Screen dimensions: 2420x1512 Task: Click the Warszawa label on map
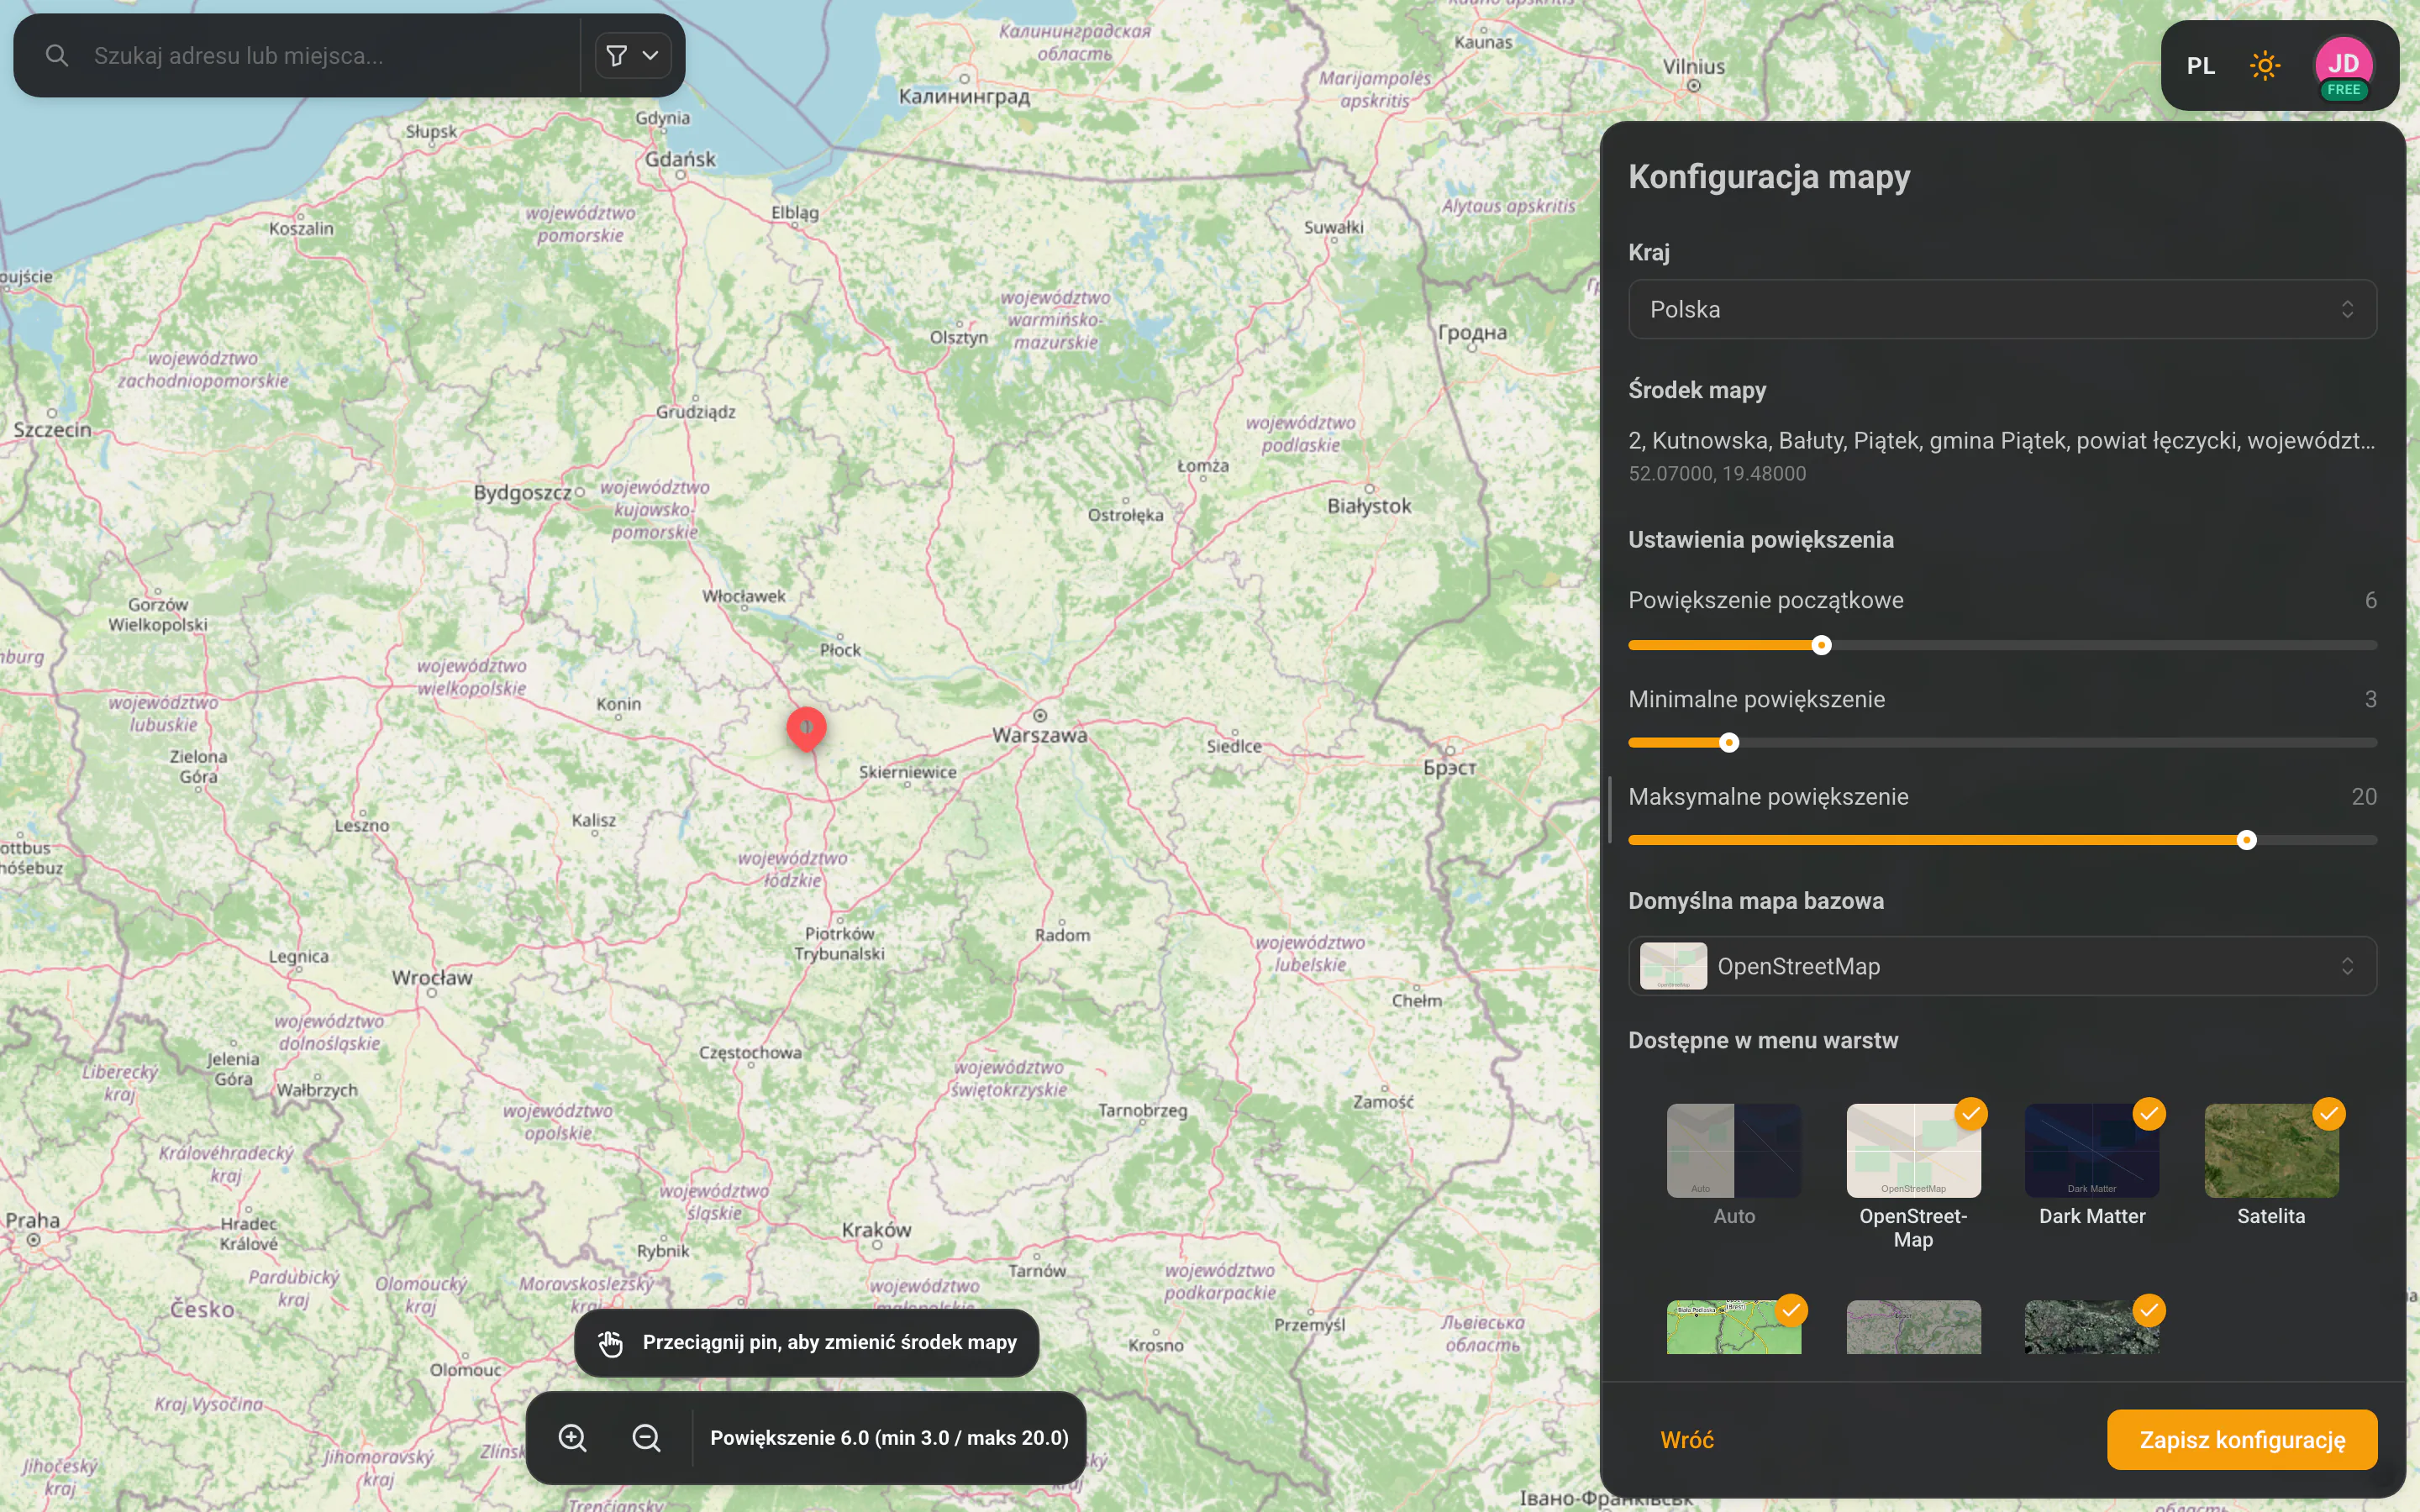(x=1039, y=735)
